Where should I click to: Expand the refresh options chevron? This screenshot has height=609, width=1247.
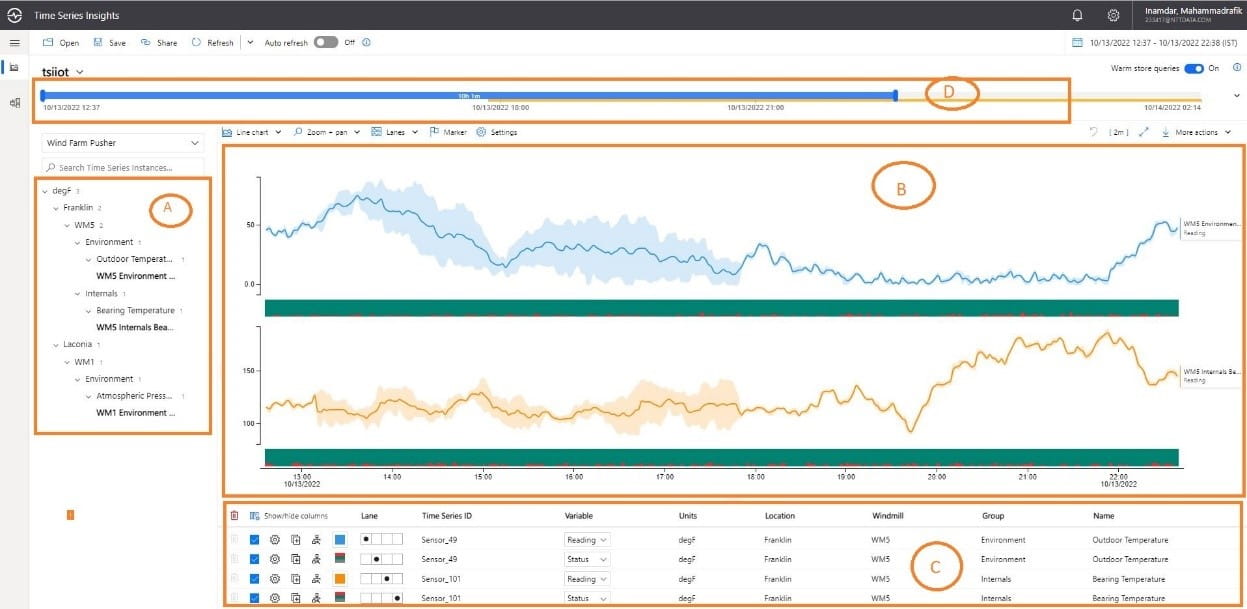pos(250,43)
